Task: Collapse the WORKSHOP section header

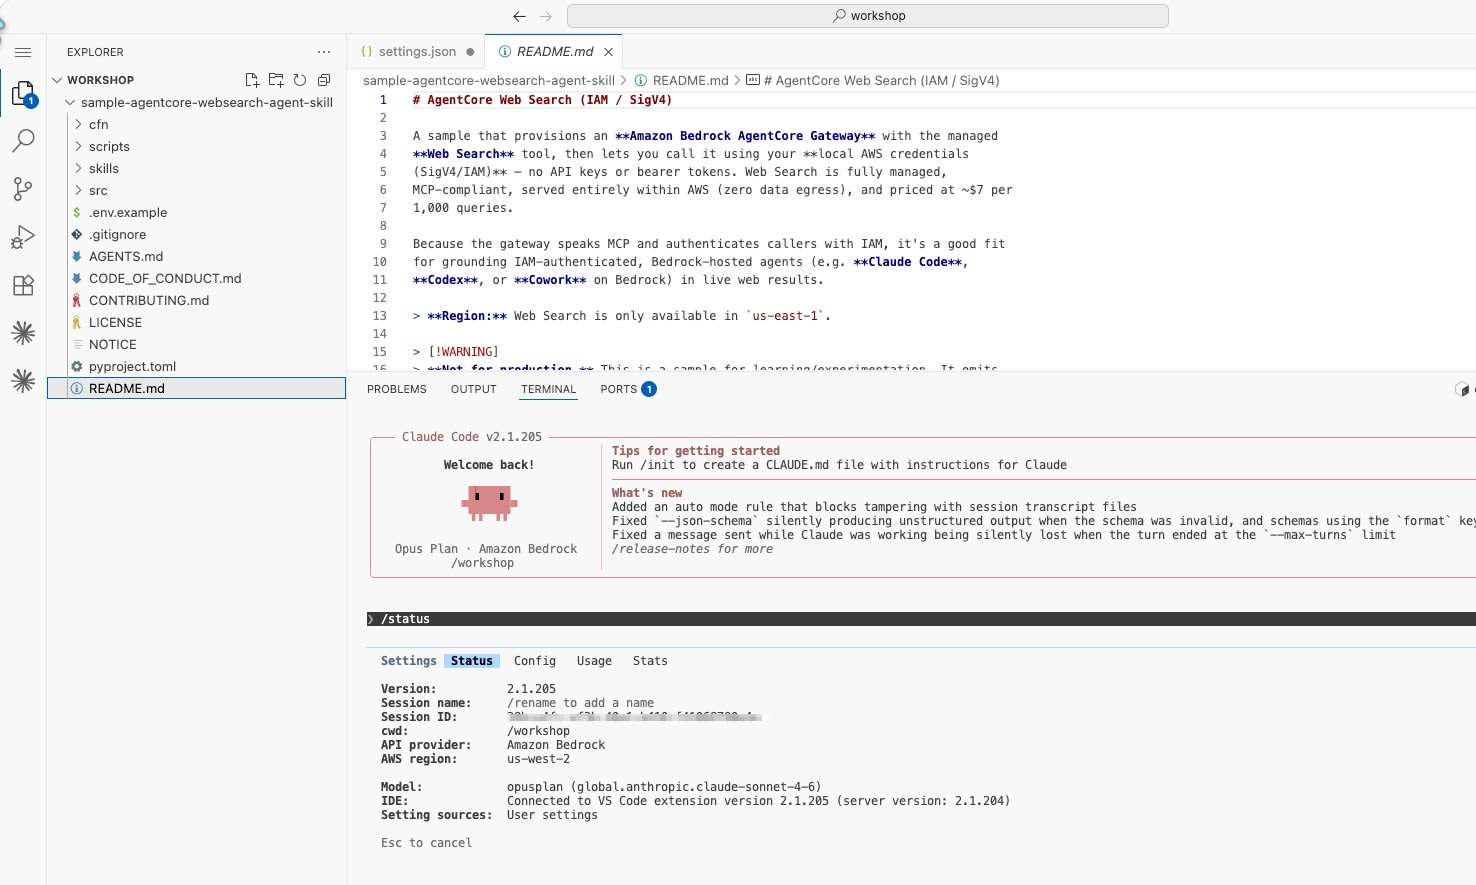Action: click(x=196, y=80)
